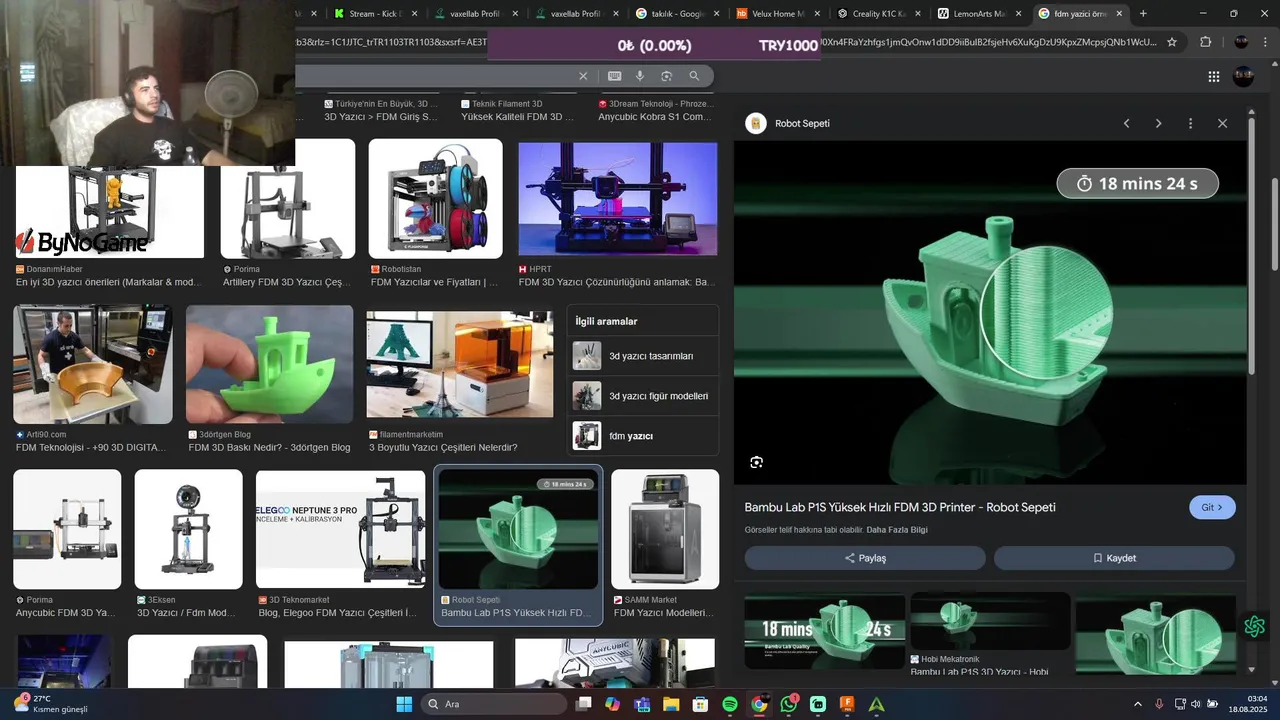
Task: Open the HPRT FDM 3D Yazıcı thumbnail
Action: [618, 199]
